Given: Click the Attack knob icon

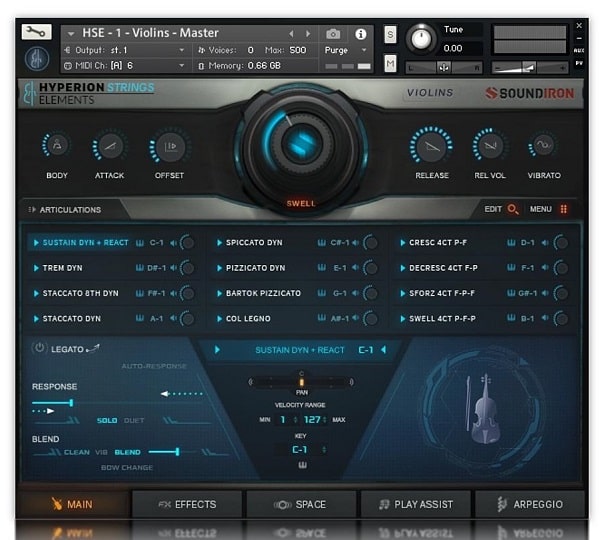Looking at the screenshot, I should tap(110, 146).
